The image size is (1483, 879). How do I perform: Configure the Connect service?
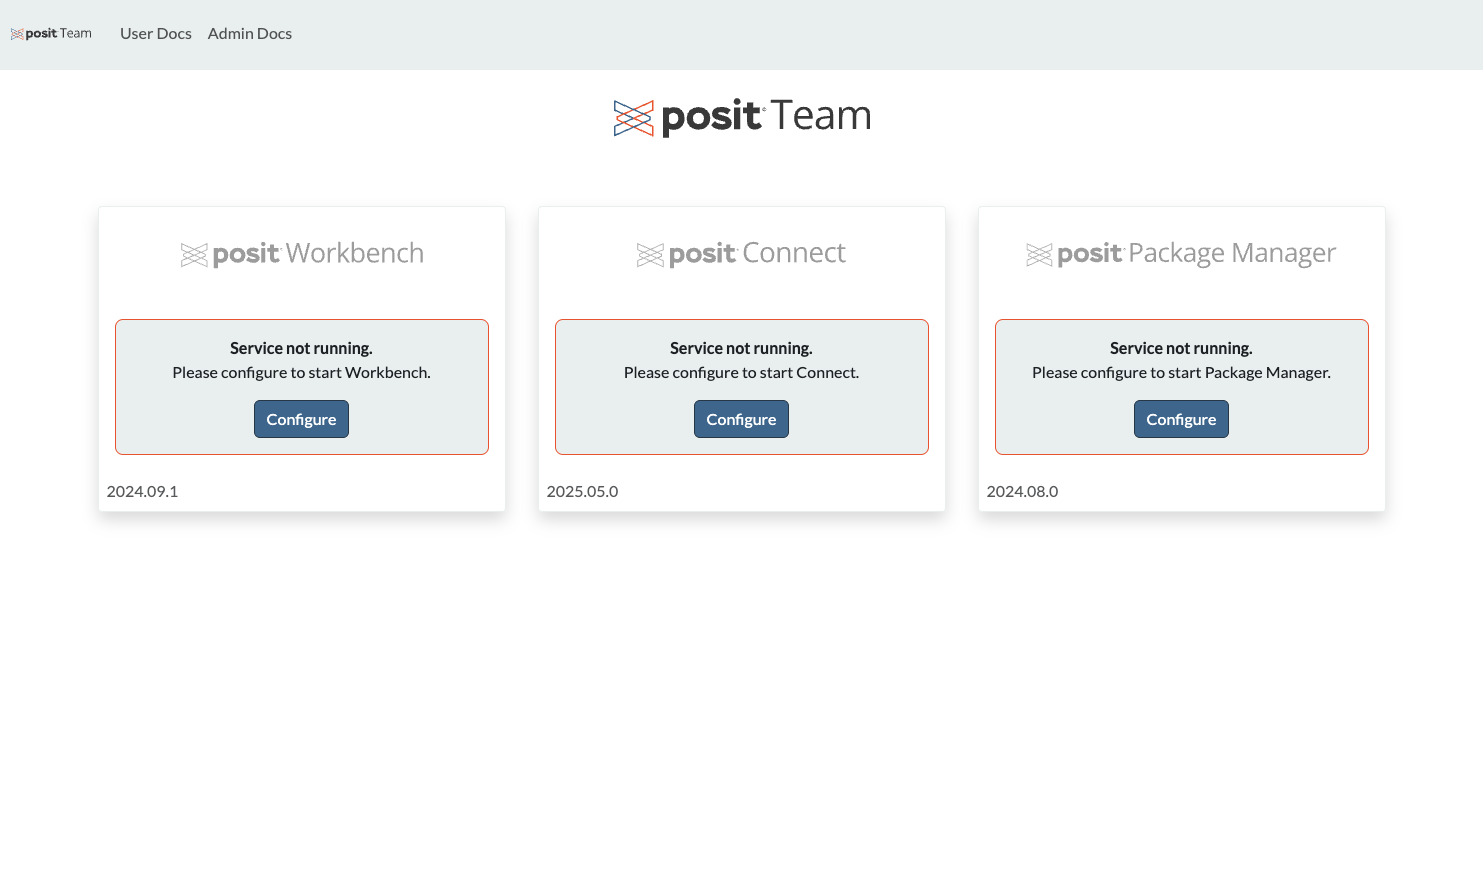[x=741, y=419]
